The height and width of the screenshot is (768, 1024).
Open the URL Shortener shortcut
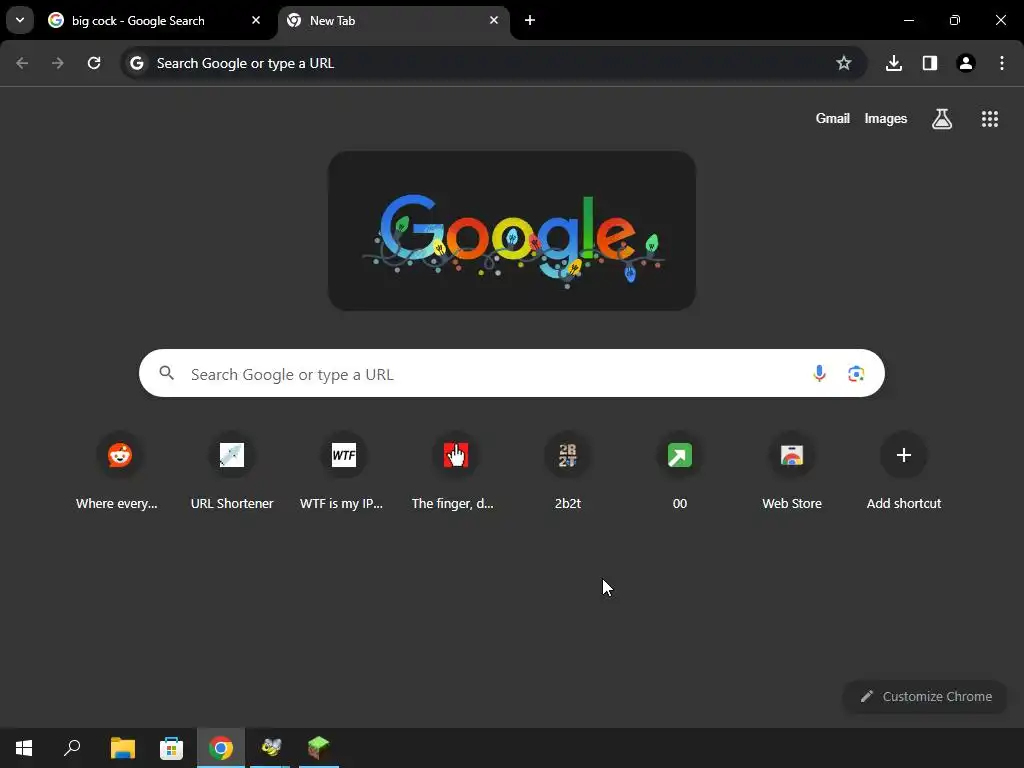[232, 472]
